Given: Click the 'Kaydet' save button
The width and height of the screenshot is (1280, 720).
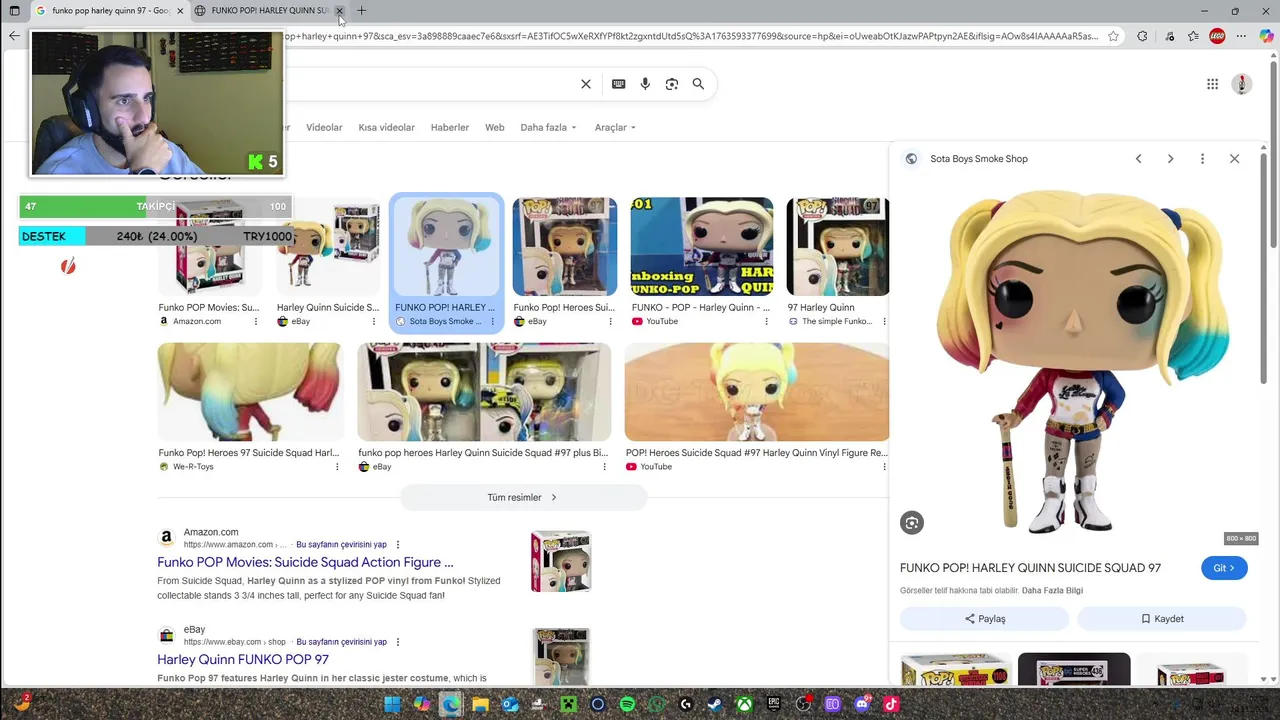Looking at the screenshot, I should tap(1162, 619).
